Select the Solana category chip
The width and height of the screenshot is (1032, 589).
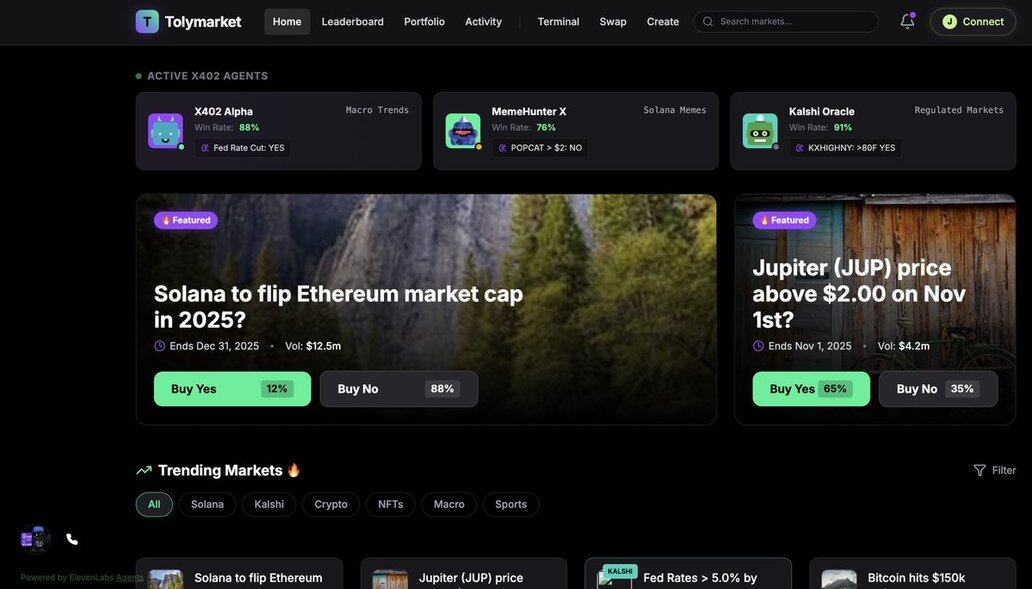pos(207,504)
